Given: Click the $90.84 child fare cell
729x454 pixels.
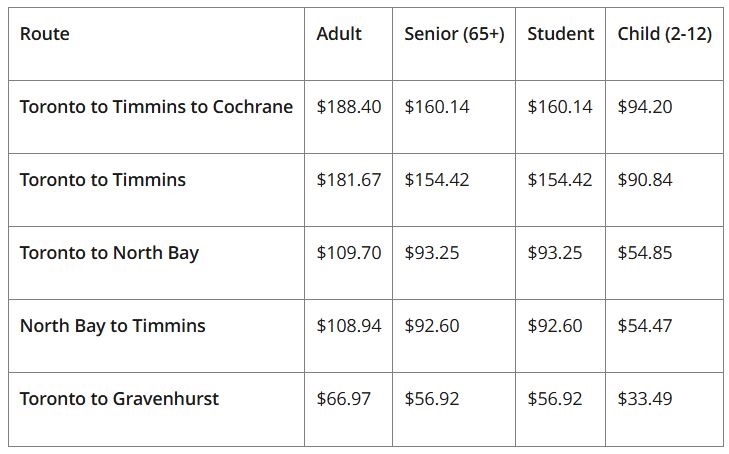Looking at the screenshot, I should 645,180.
